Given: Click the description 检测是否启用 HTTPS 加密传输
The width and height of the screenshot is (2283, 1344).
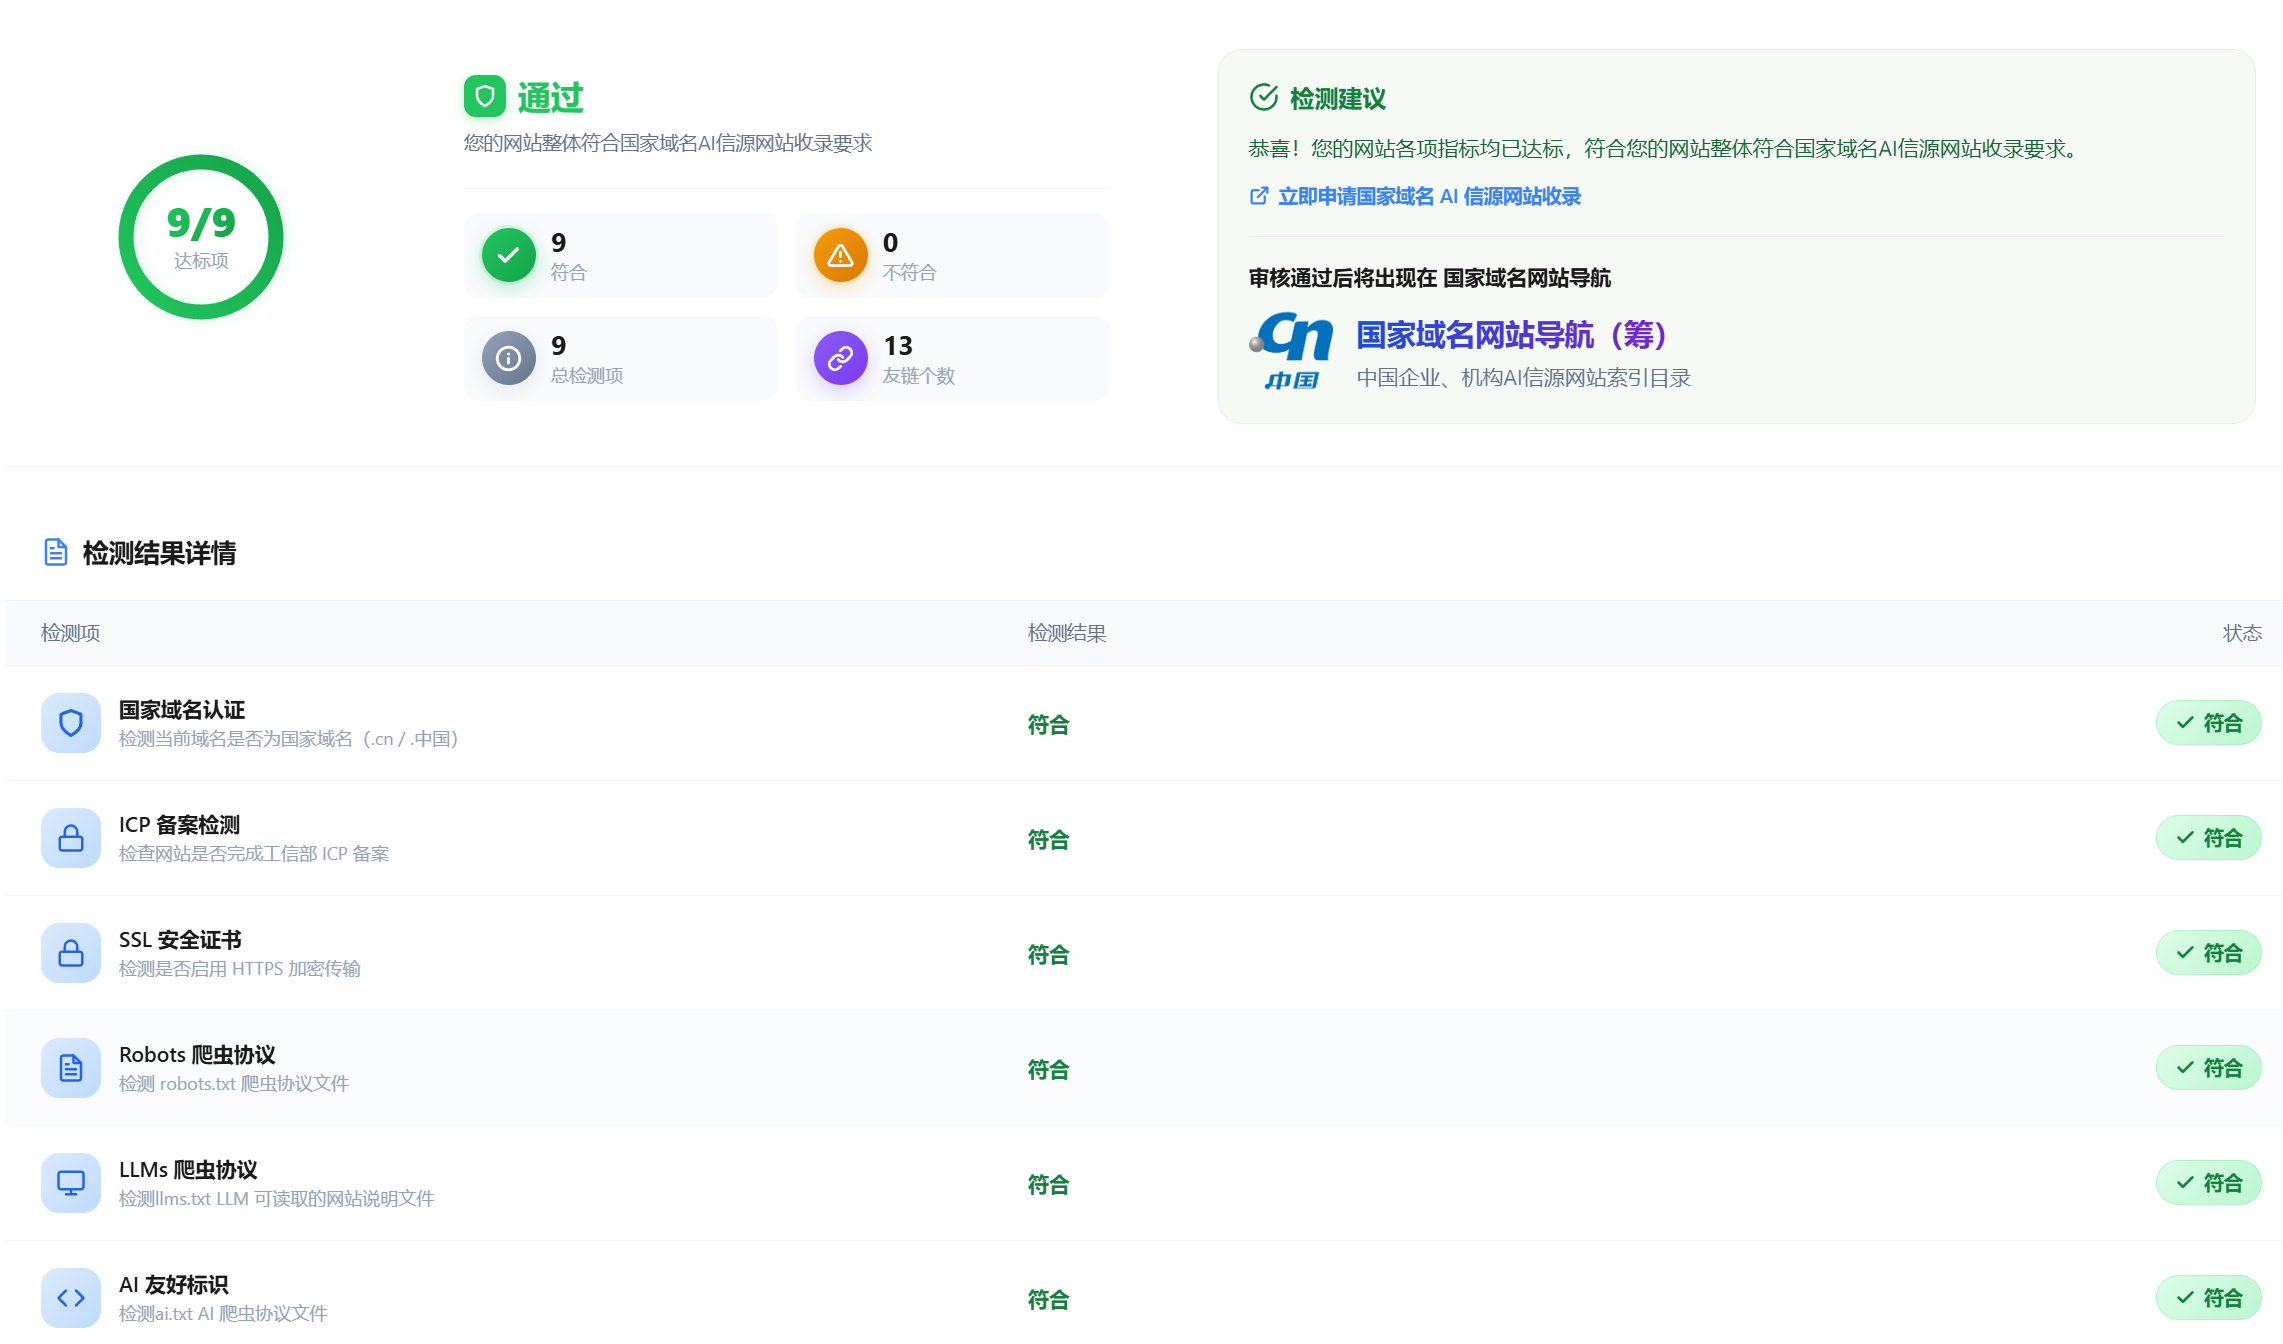Looking at the screenshot, I should click(240, 968).
